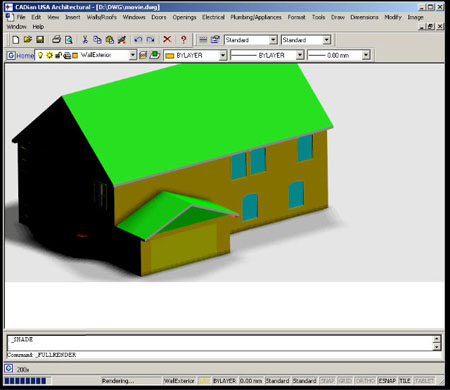Click the red X delete icon
The width and height of the screenshot is (450, 390).
tap(167, 39)
